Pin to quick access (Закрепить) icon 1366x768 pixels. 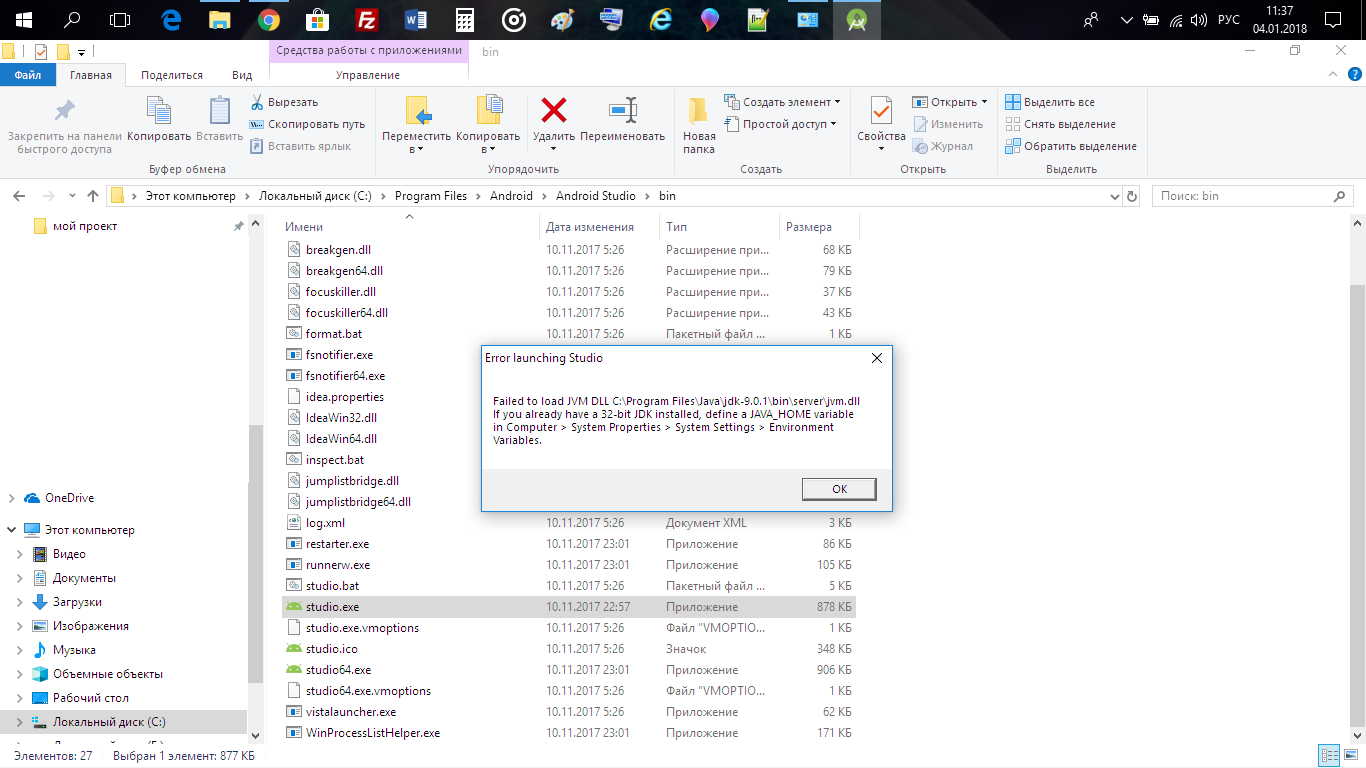click(x=65, y=110)
